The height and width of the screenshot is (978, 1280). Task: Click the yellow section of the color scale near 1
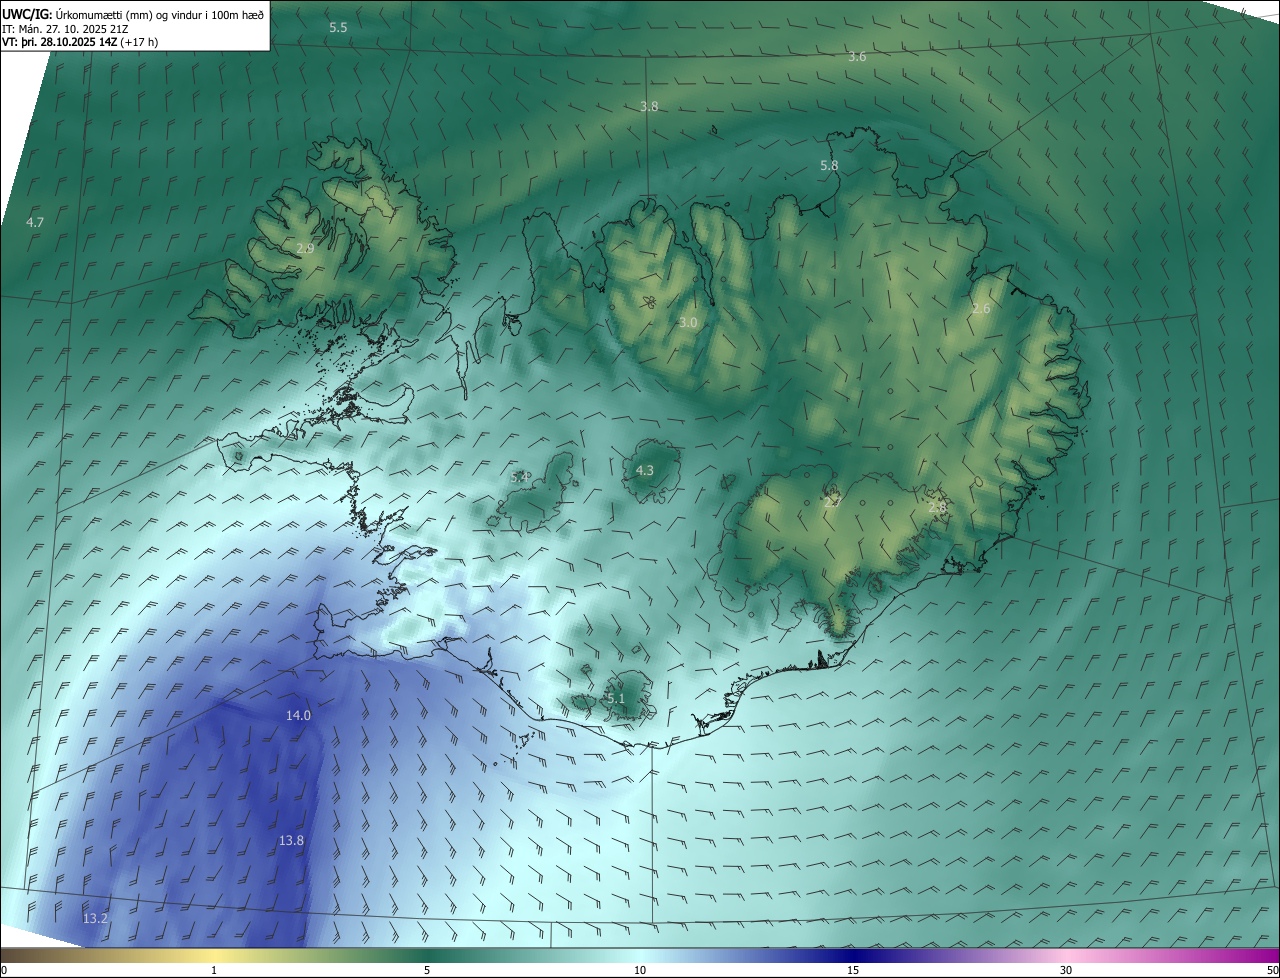point(214,956)
